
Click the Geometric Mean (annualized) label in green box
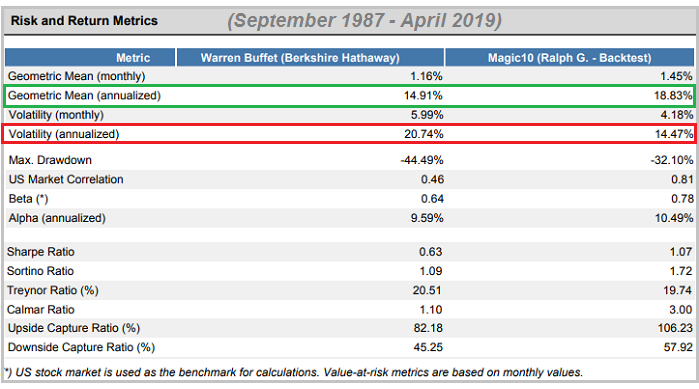(x=84, y=95)
